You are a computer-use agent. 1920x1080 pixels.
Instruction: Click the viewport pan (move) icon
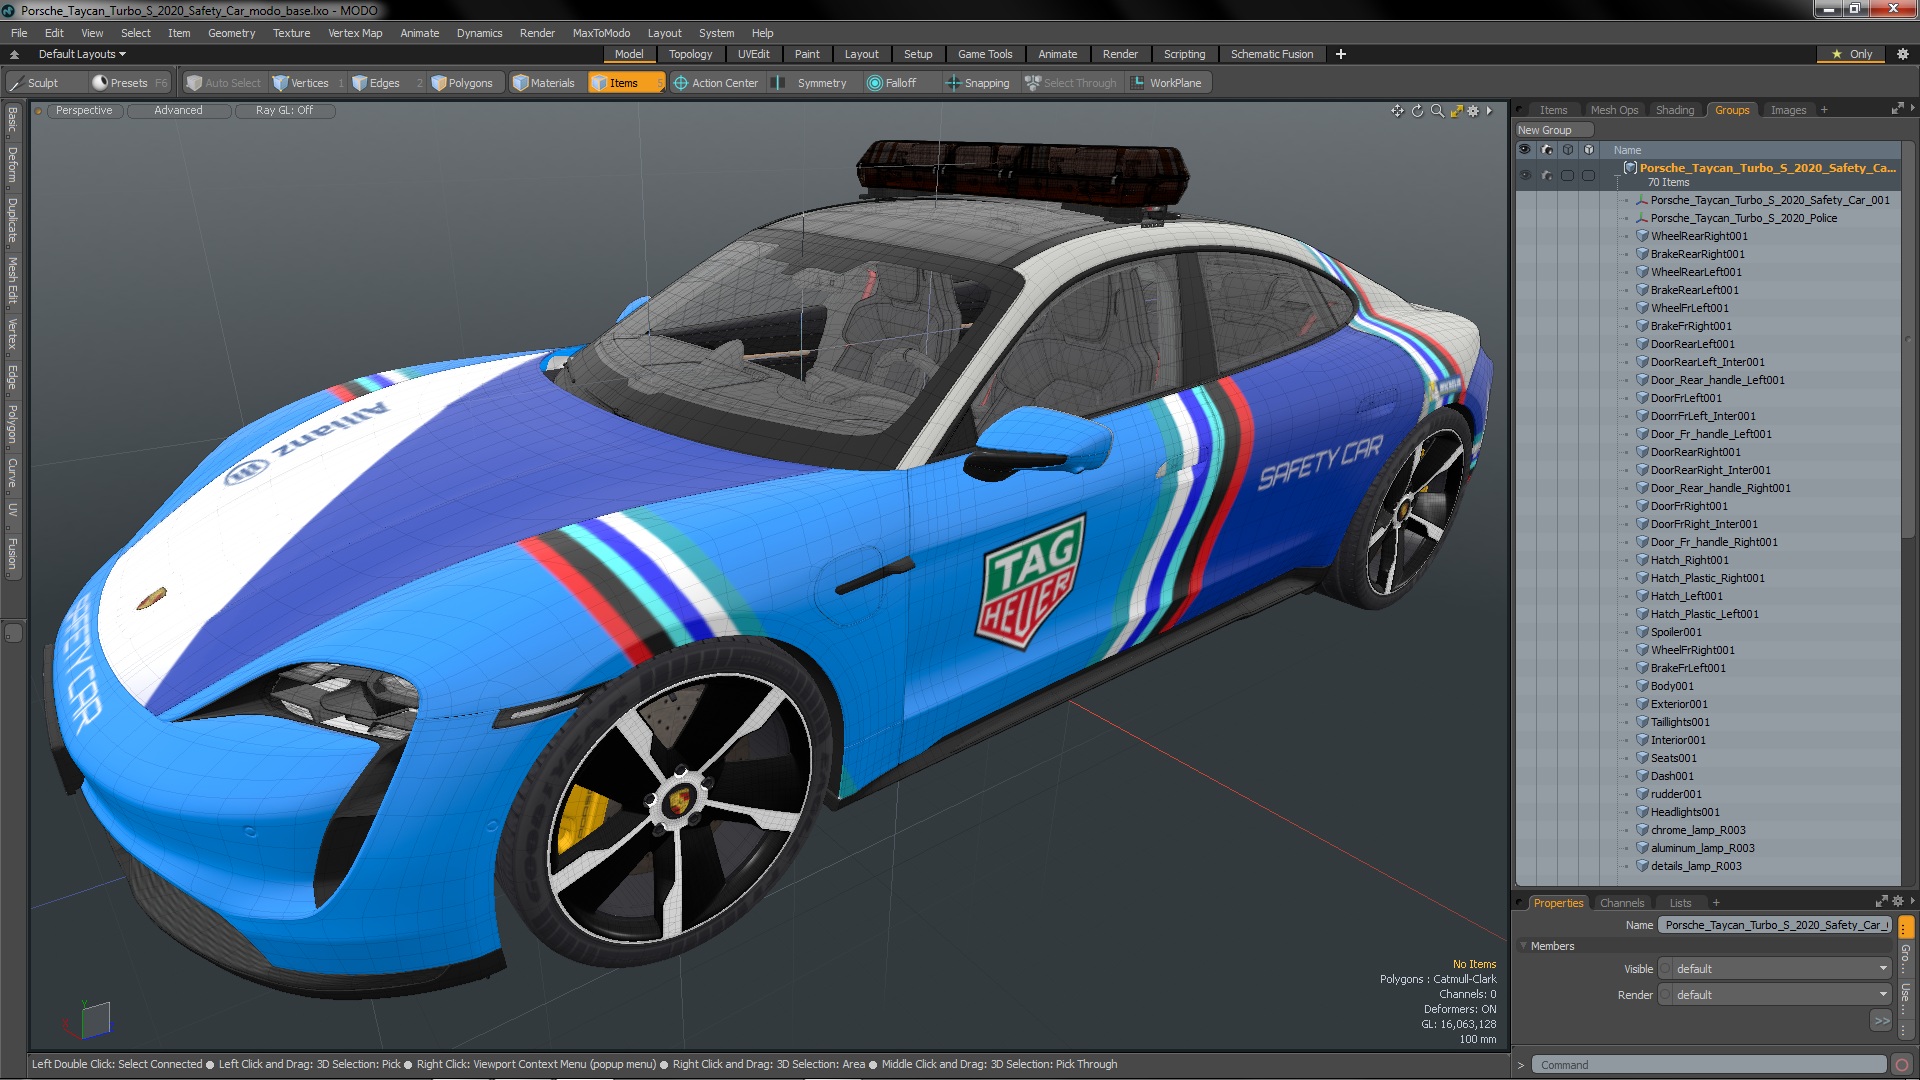(x=1397, y=111)
